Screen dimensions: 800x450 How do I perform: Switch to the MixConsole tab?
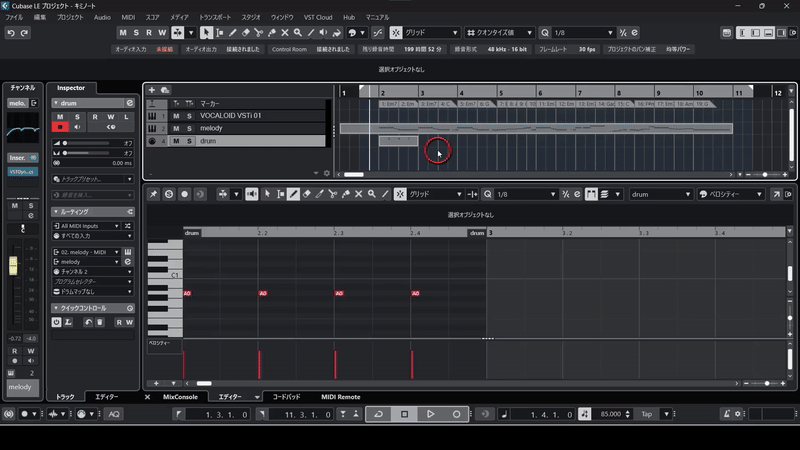(180, 396)
